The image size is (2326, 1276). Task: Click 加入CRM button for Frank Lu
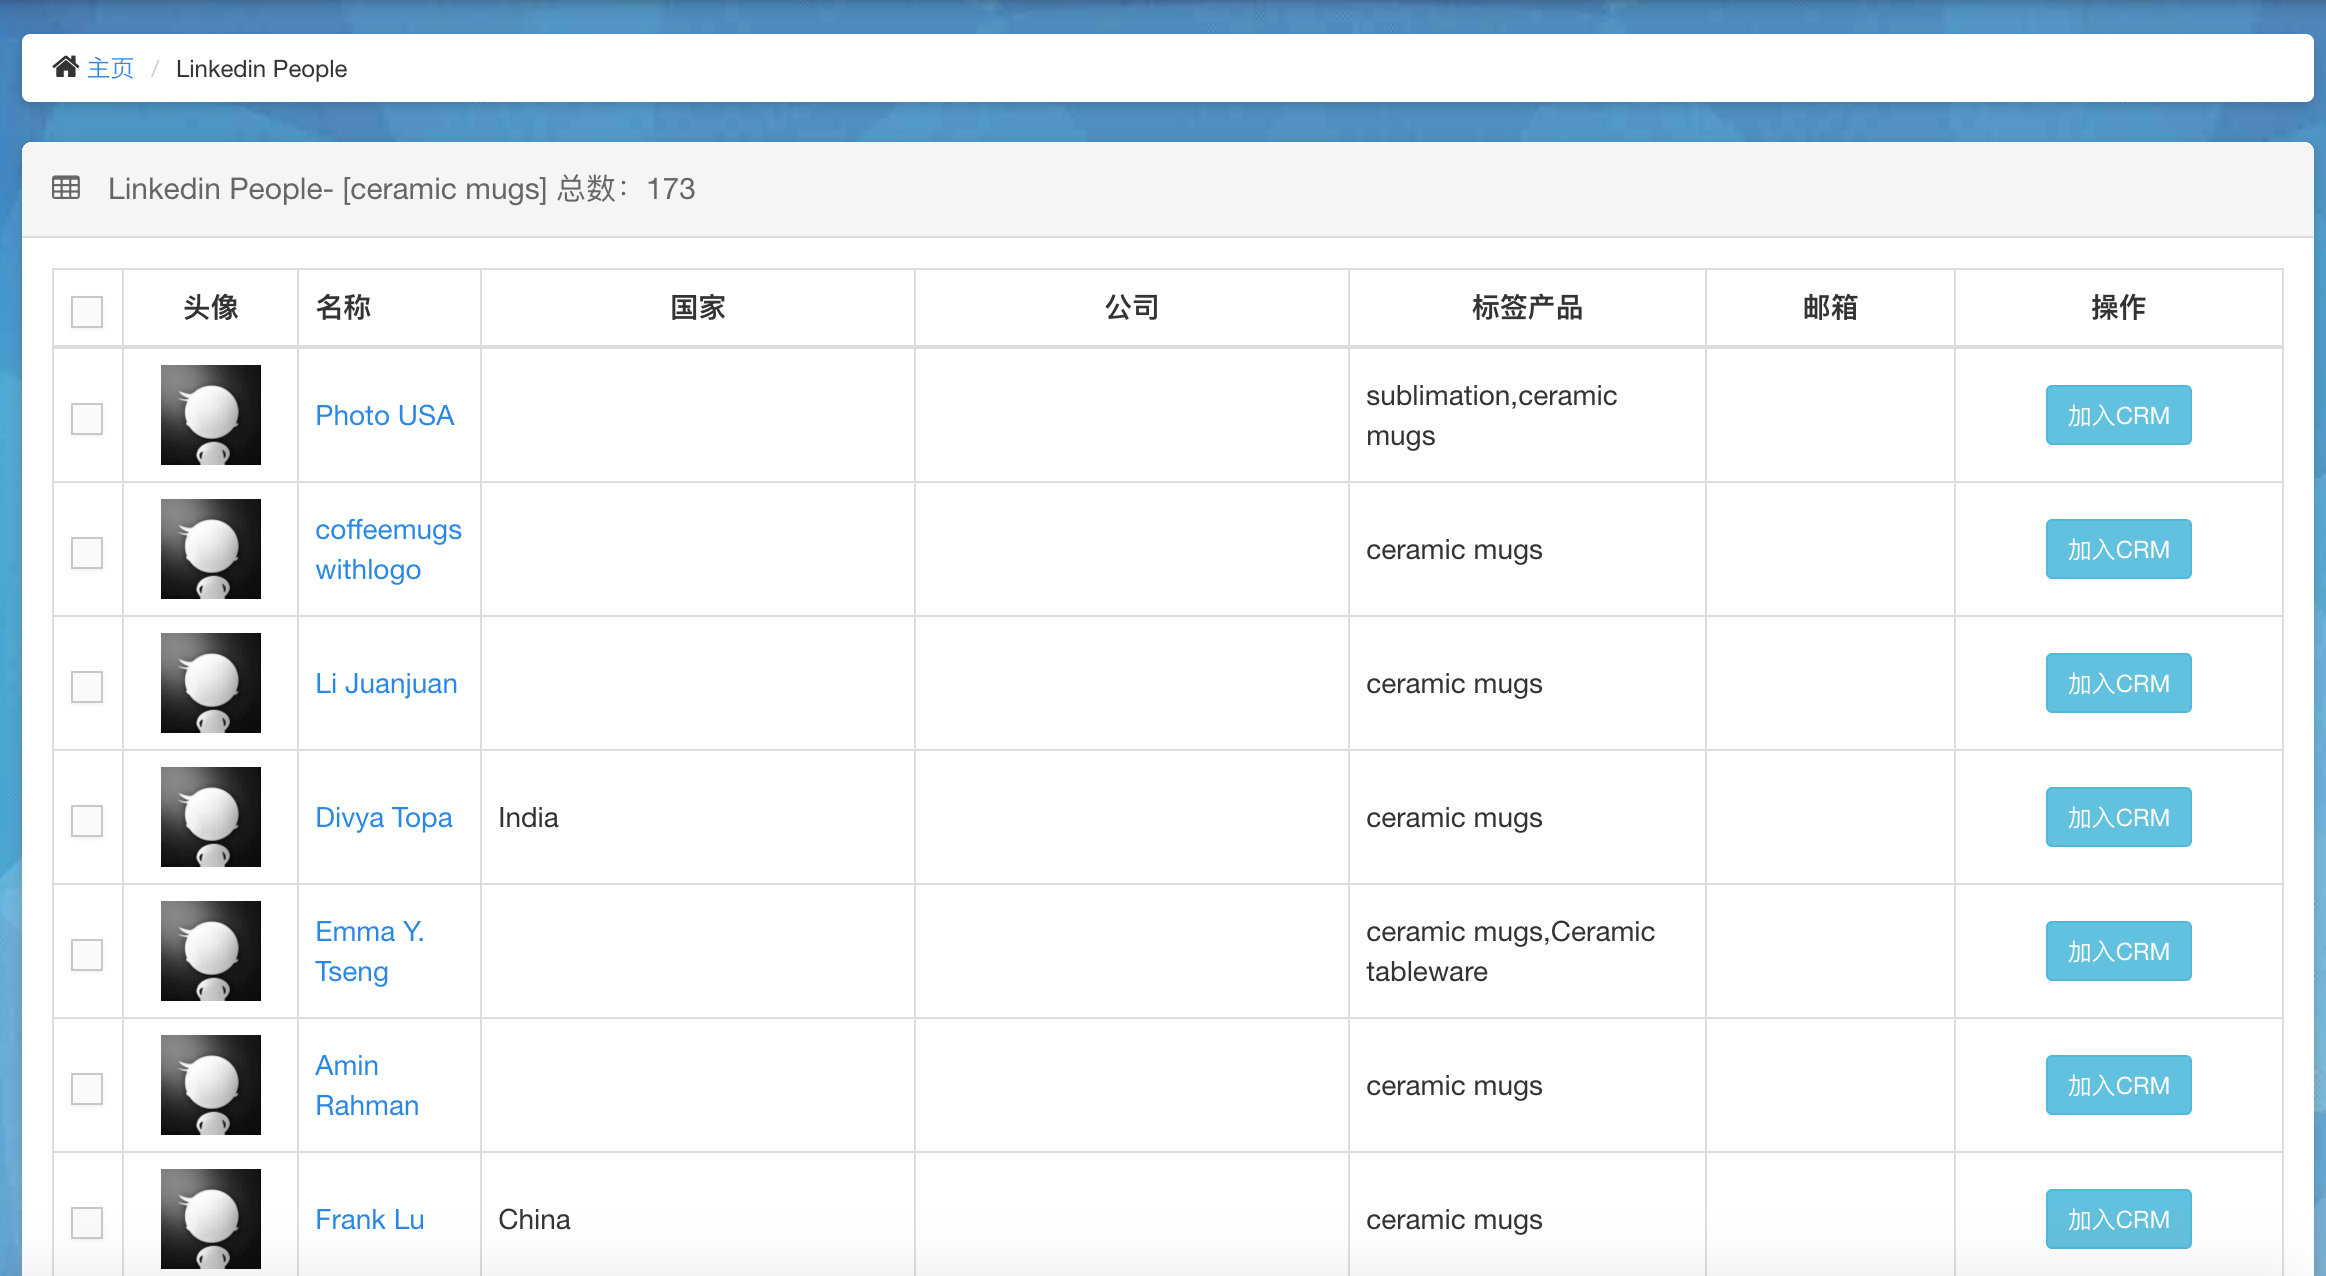(2117, 1219)
